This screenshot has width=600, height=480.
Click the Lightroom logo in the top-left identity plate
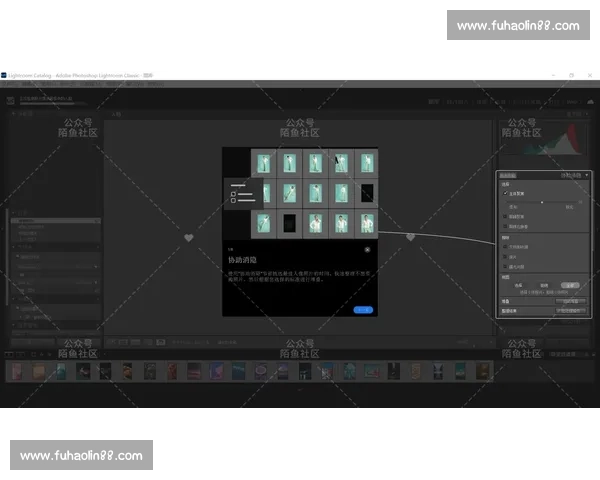tap(9, 99)
